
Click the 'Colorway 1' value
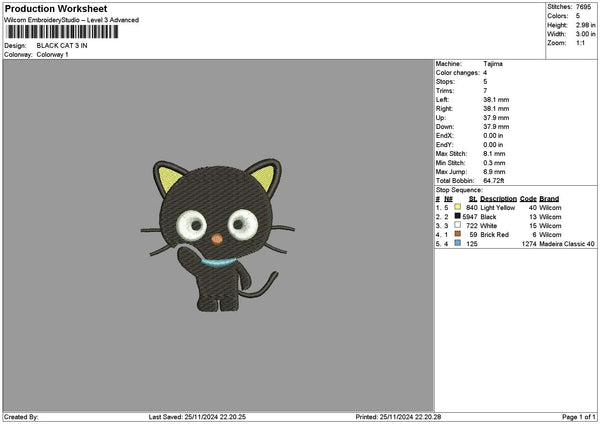tap(52, 55)
